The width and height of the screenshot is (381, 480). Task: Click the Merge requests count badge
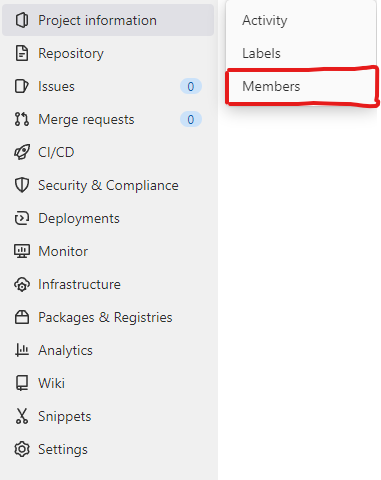(191, 119)
